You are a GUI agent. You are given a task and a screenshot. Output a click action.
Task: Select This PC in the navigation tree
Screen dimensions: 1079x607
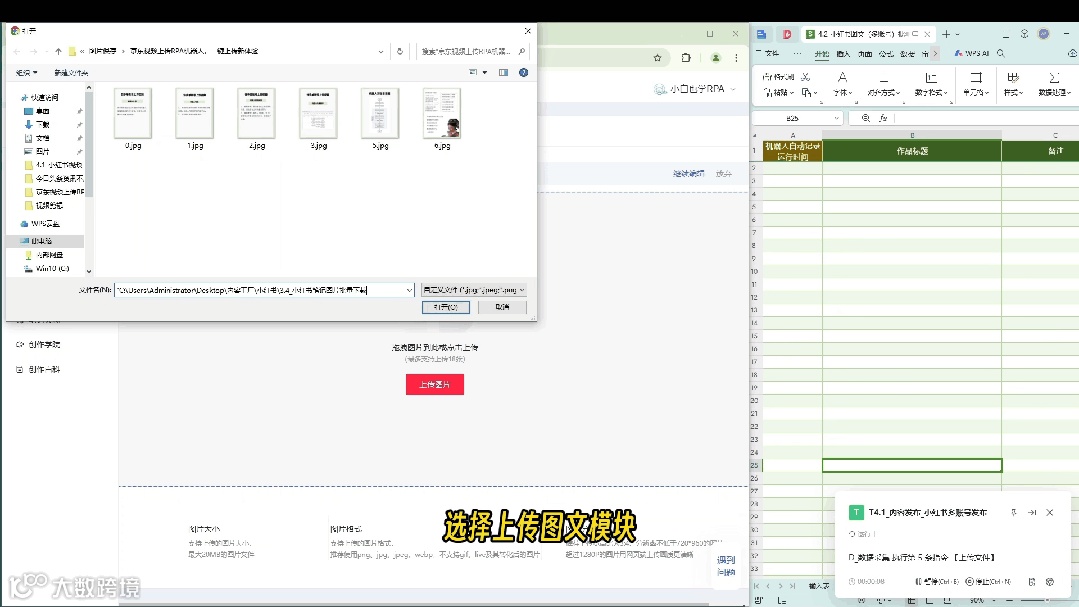click(x=36, y=241)
